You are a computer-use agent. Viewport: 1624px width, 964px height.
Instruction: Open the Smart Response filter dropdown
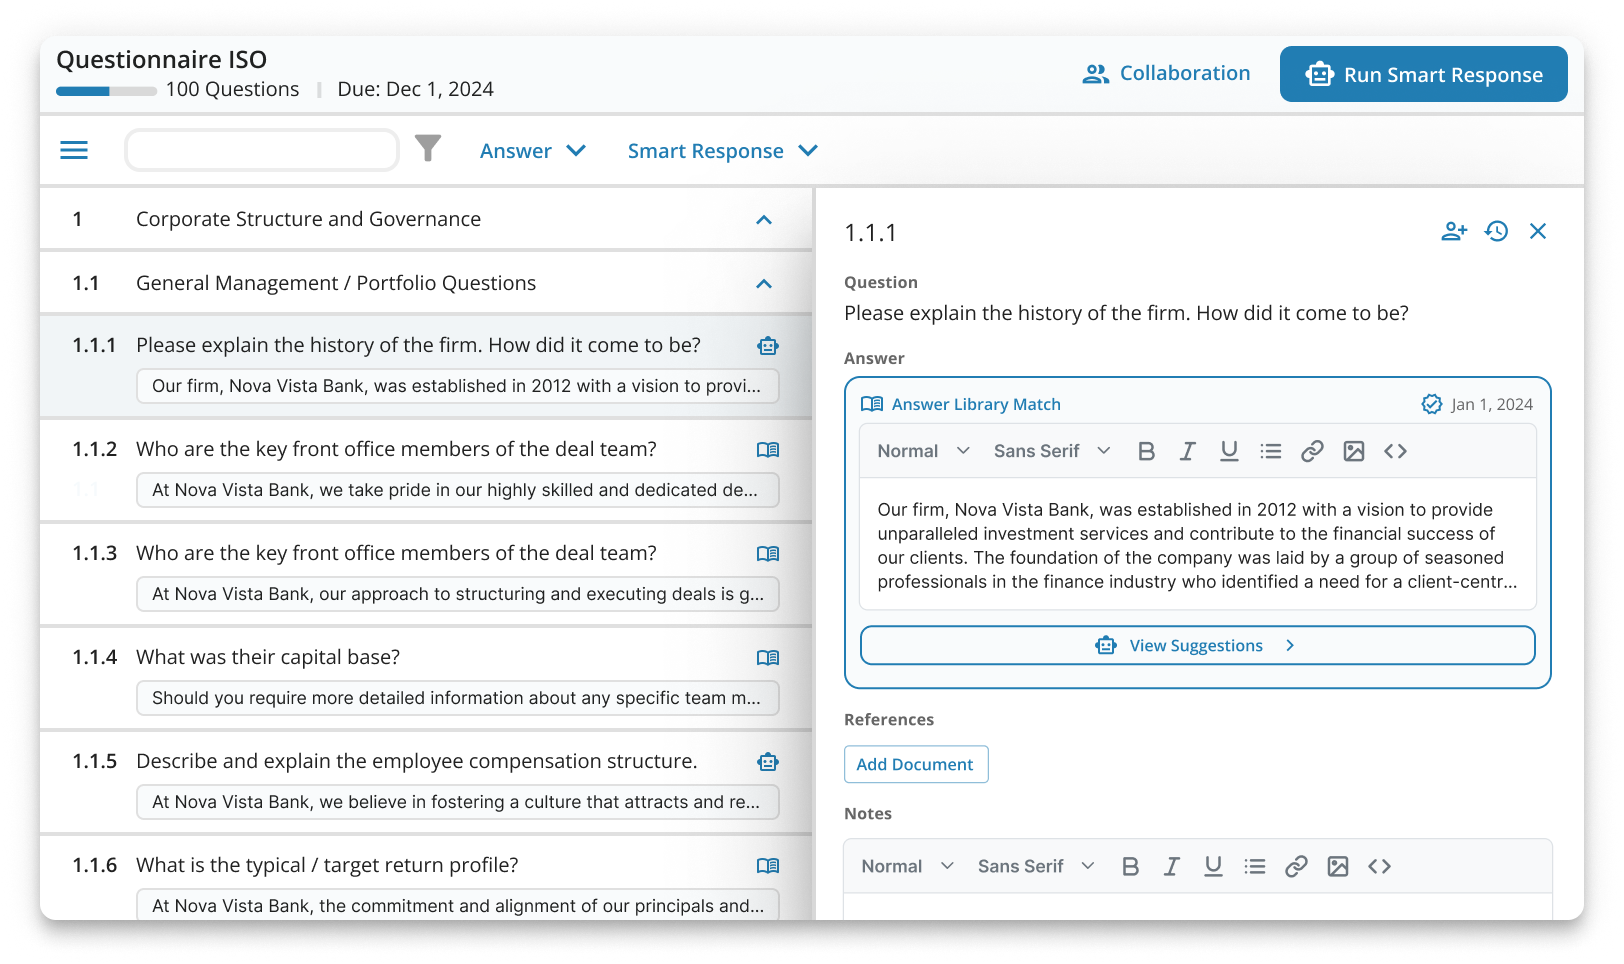(x=722, y=151)
